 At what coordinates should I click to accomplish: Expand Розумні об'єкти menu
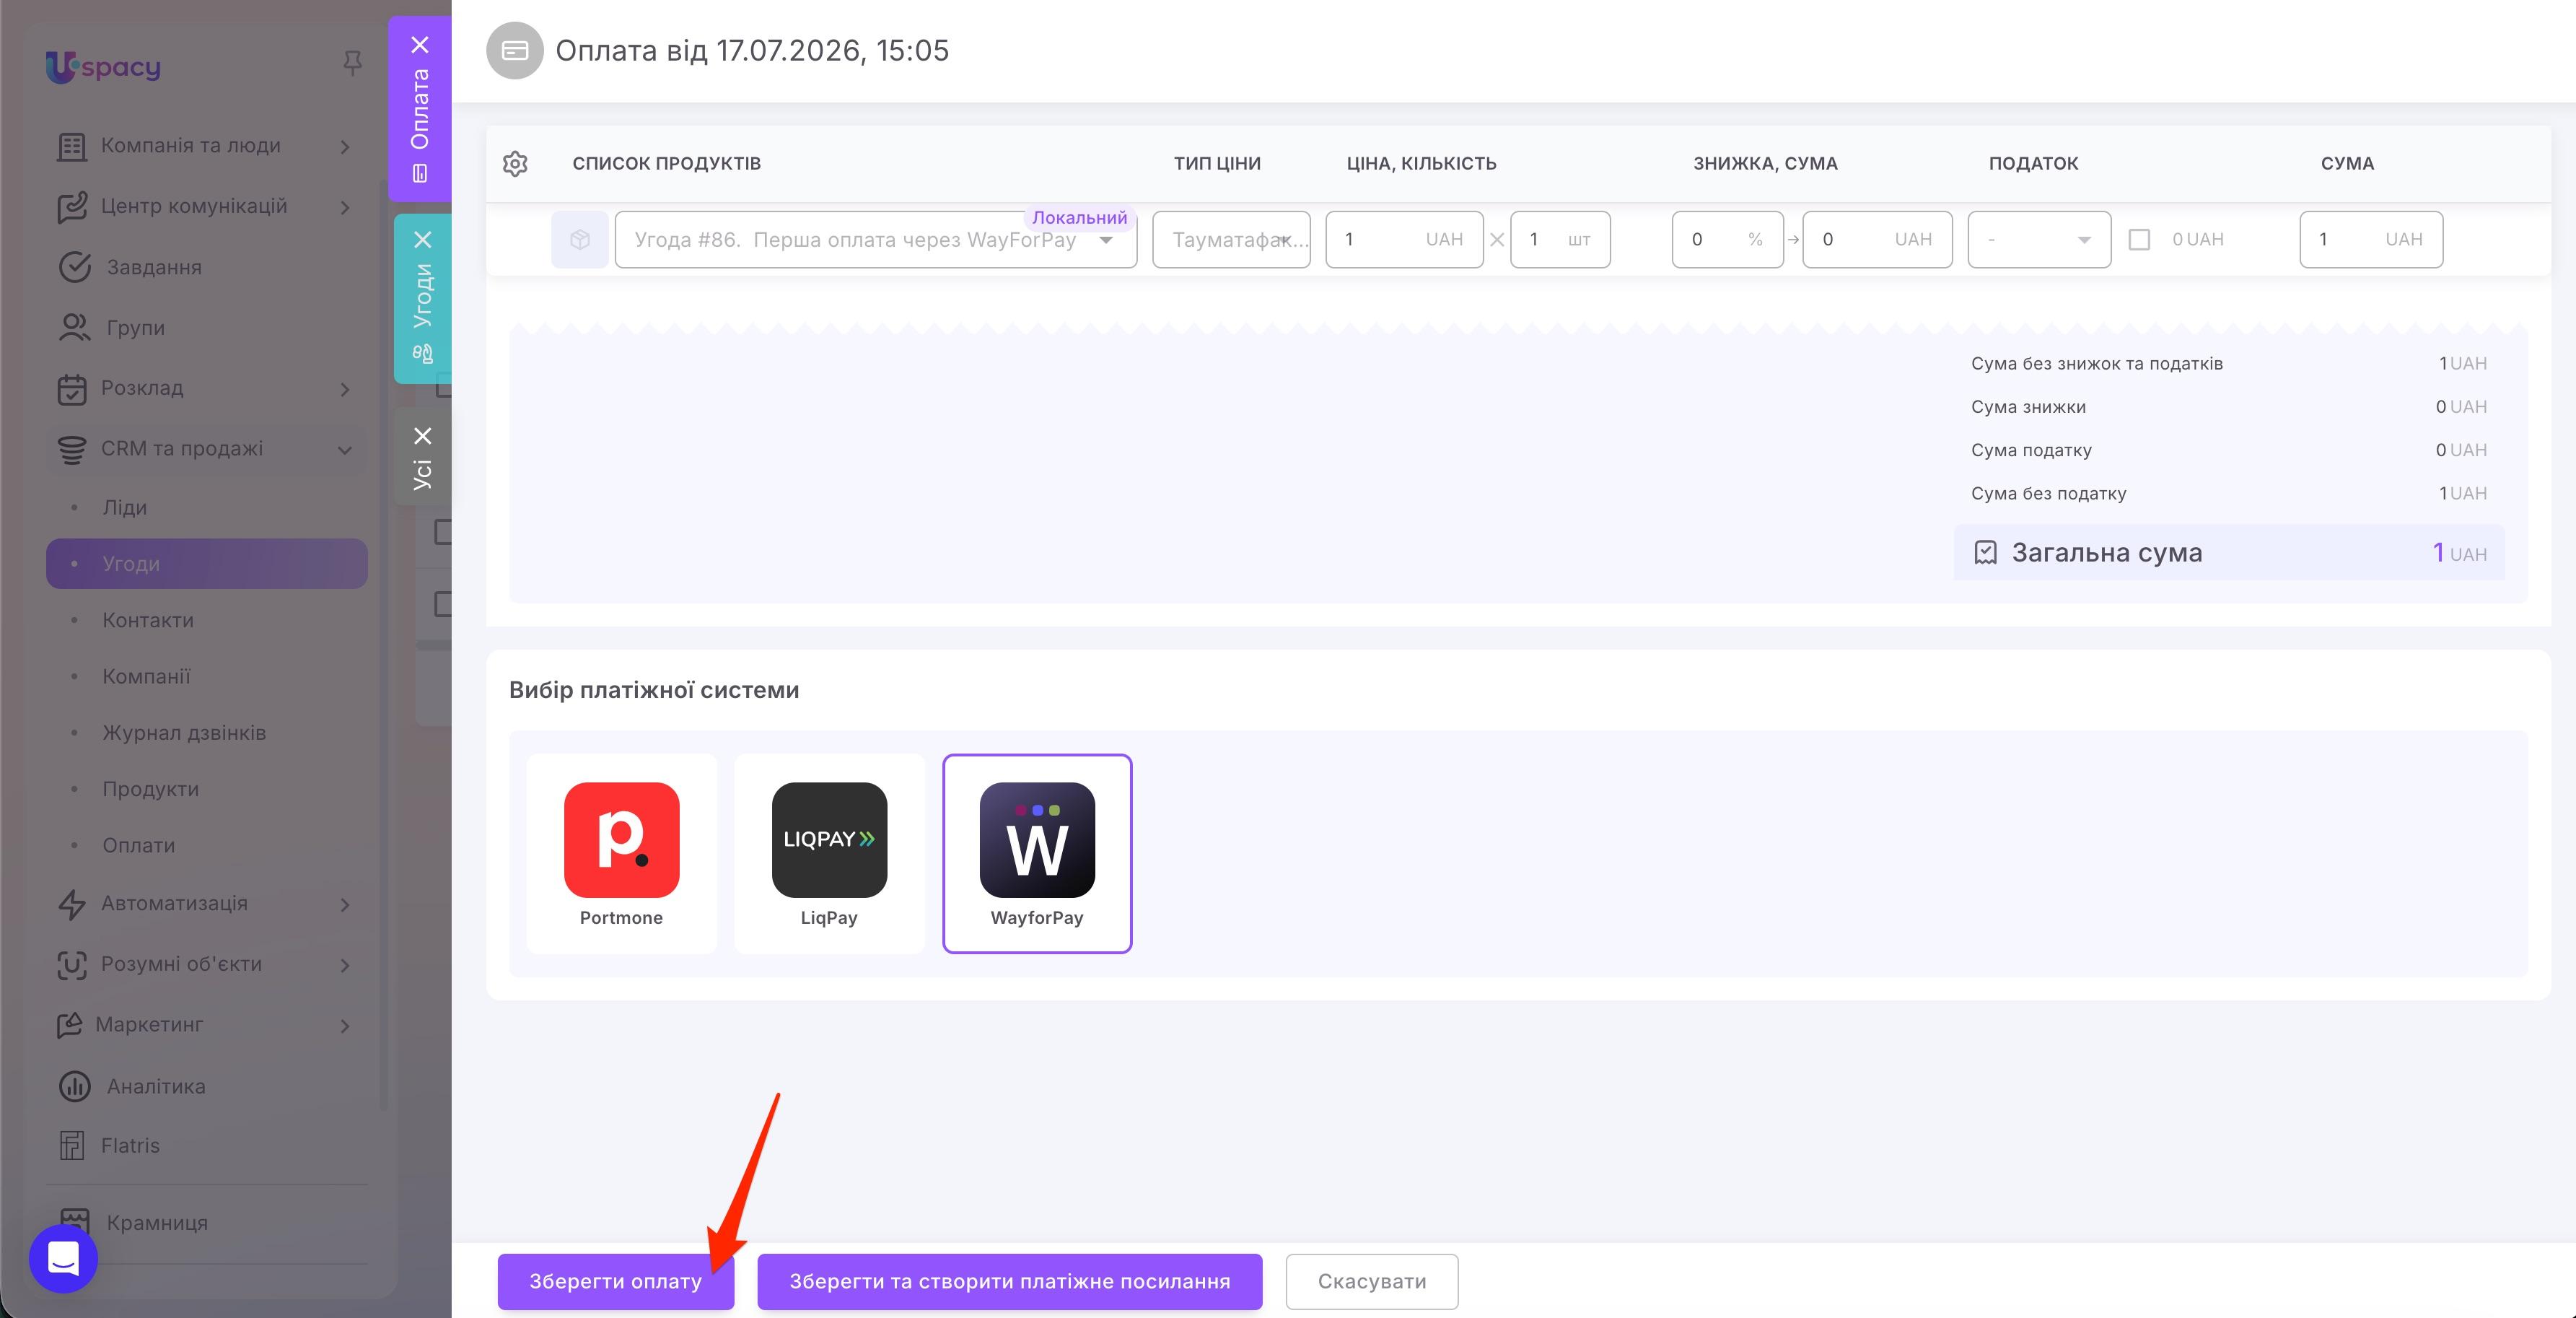coord(345,965)
